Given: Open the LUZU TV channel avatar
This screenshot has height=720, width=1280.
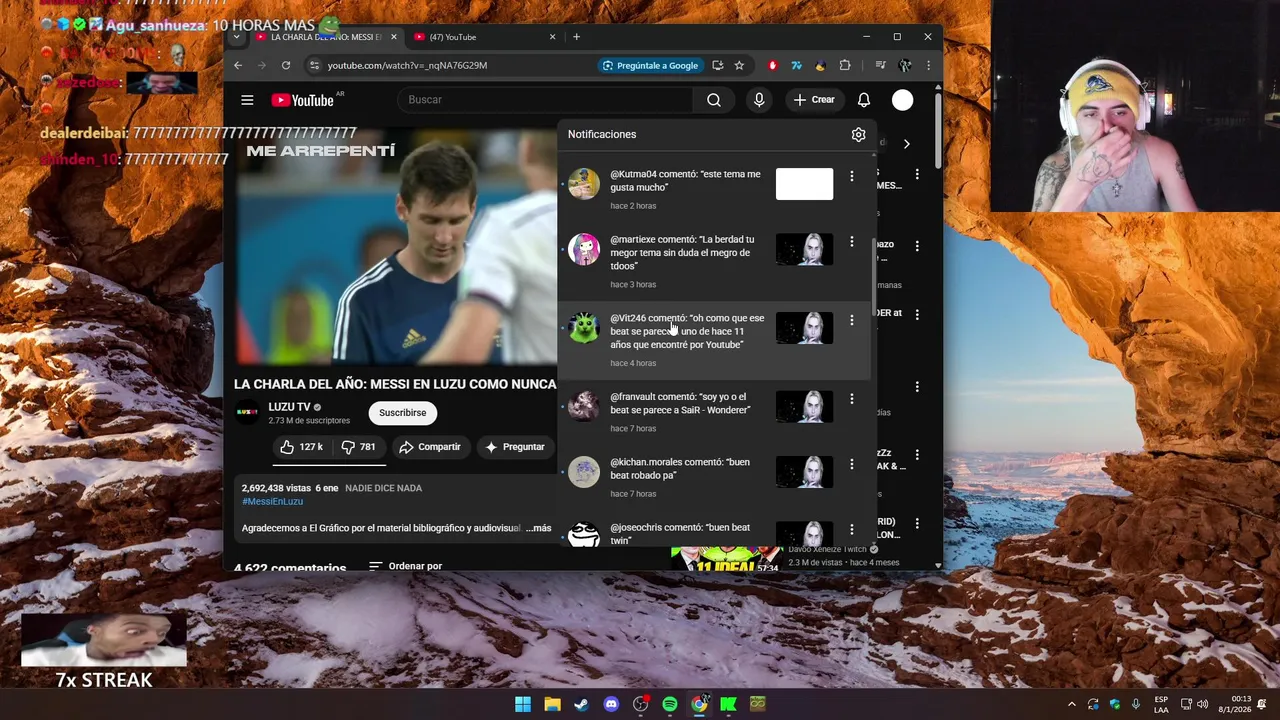Looking at the screenshot, I should coord(247,413).
